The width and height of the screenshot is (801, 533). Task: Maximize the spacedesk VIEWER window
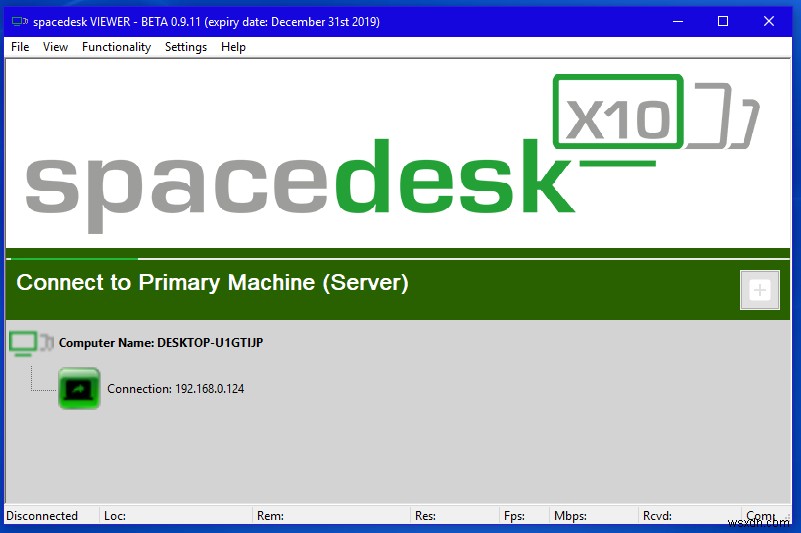click(x=723, y=21)
